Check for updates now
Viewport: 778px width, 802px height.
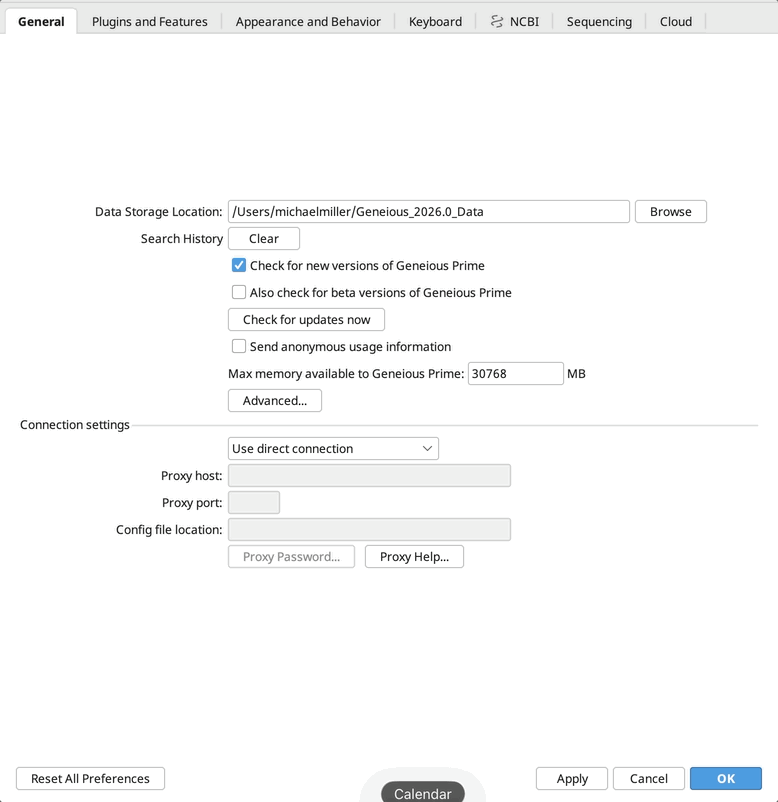click(x=306, y=319)
